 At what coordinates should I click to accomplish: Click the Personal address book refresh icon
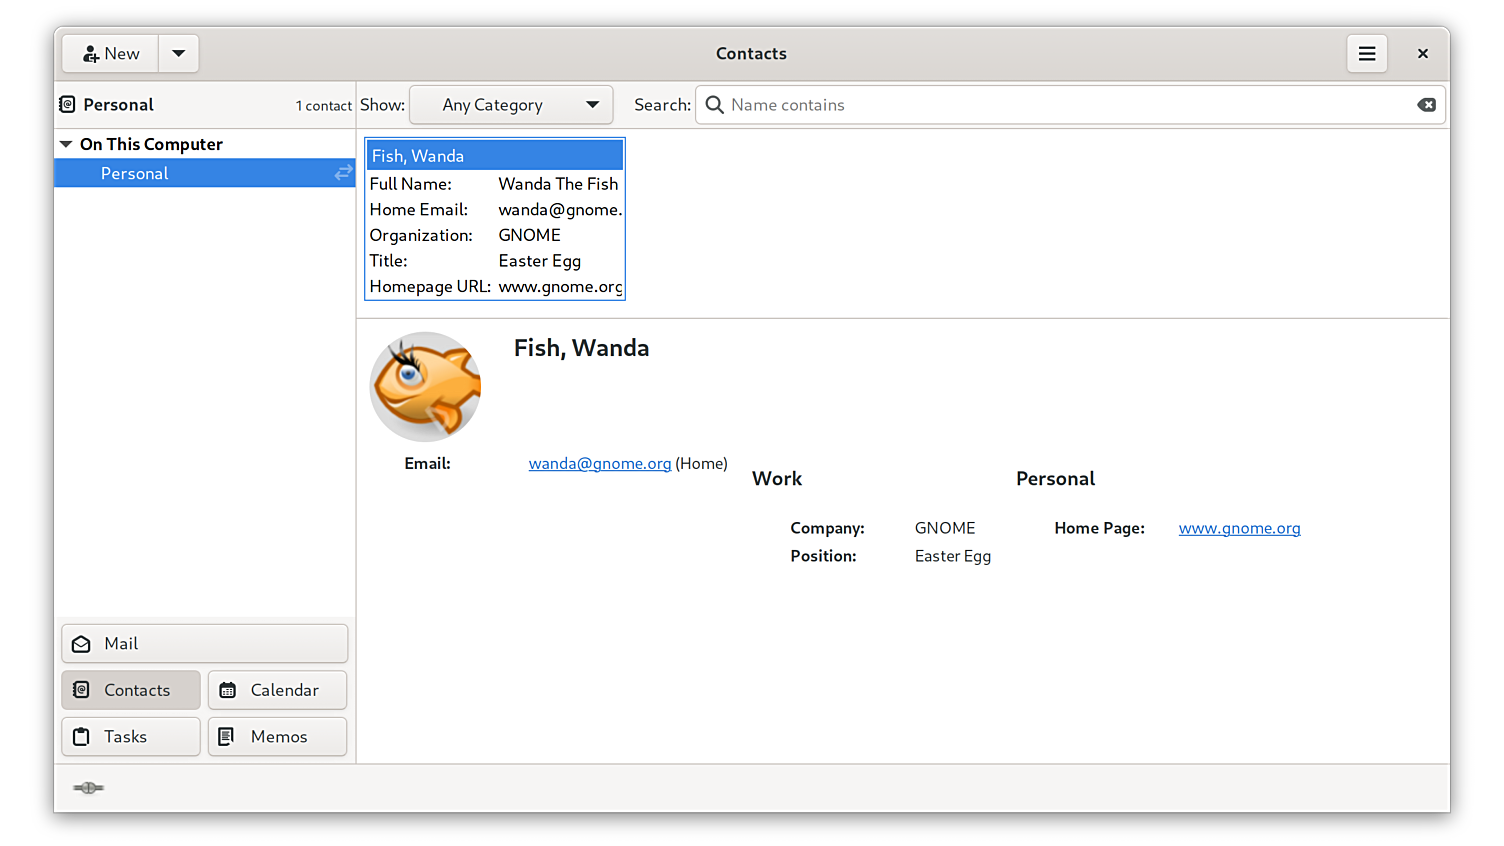click(343, 173)
